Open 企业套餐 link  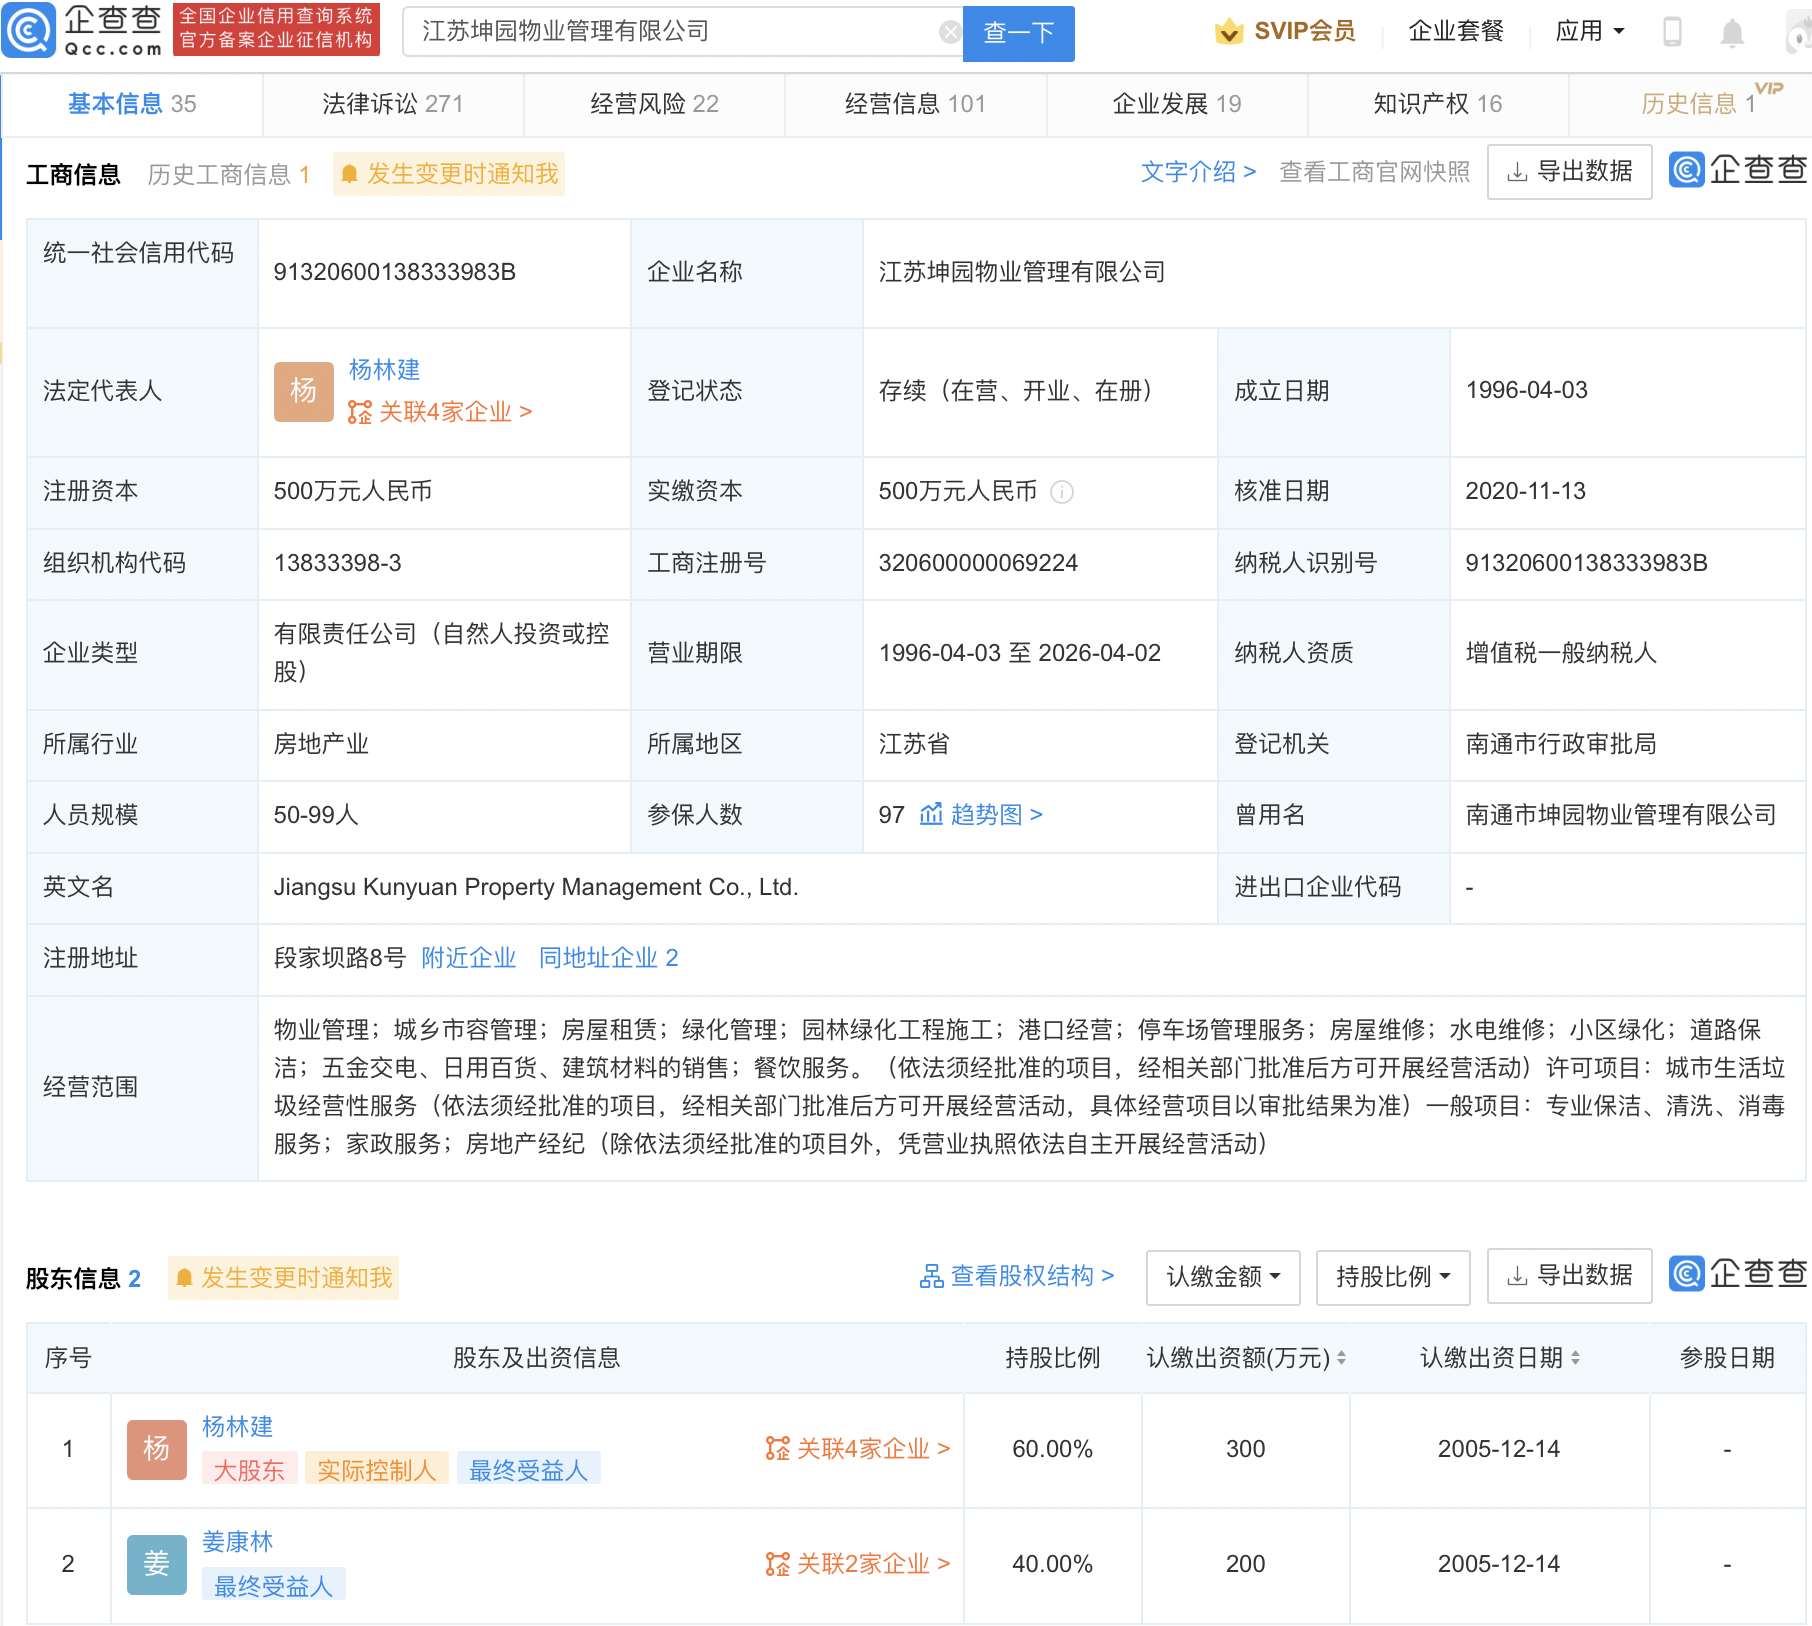(1456, 31)
